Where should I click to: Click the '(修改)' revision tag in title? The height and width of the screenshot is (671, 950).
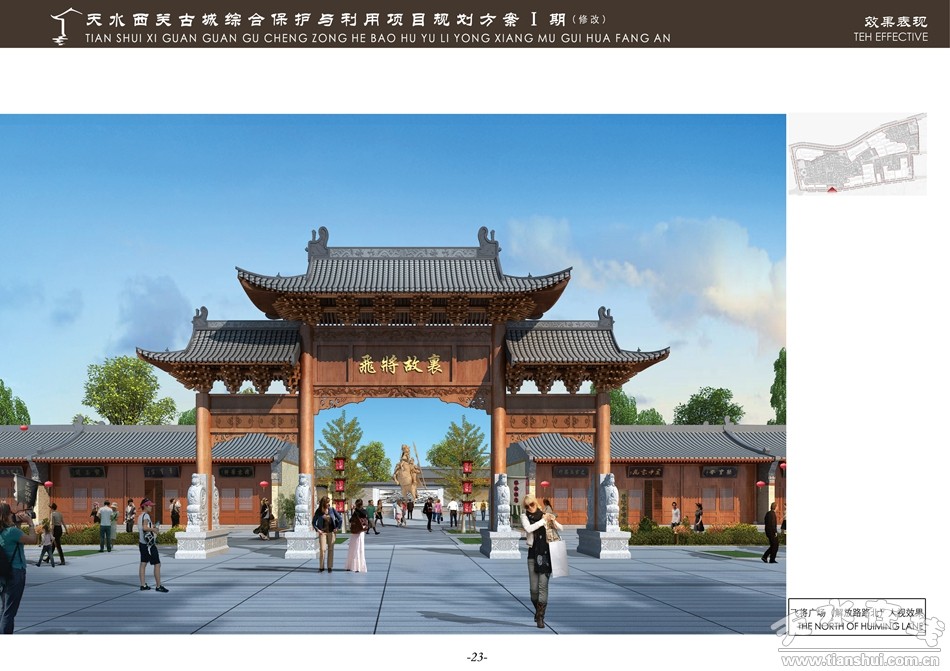589,19
